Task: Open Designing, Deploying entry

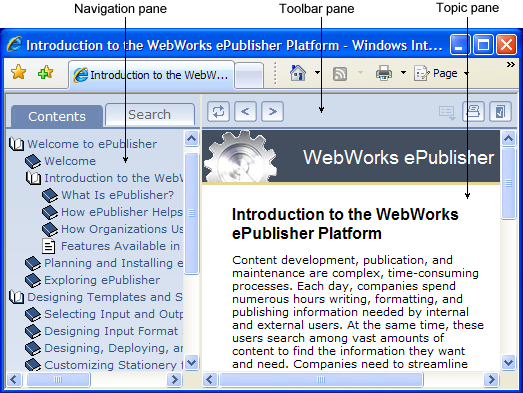Action: pyautogui.click(x=114, y=348)
